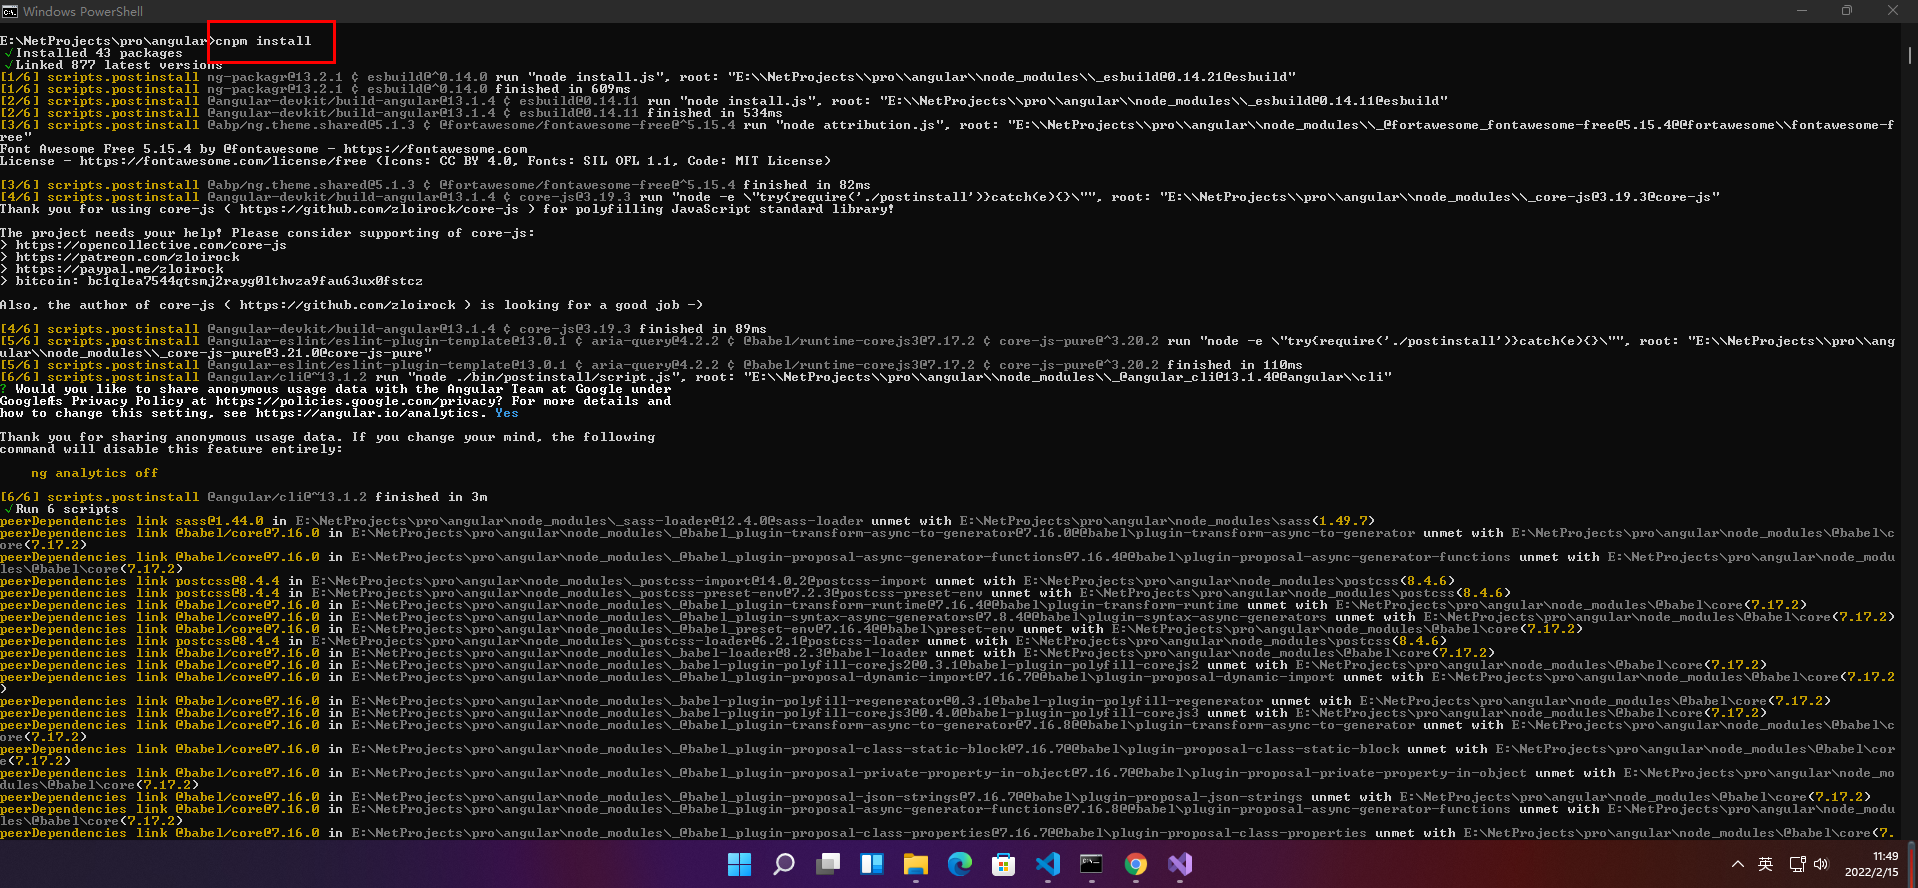
Task: Open taskbar Search
Action: point(784,864)
